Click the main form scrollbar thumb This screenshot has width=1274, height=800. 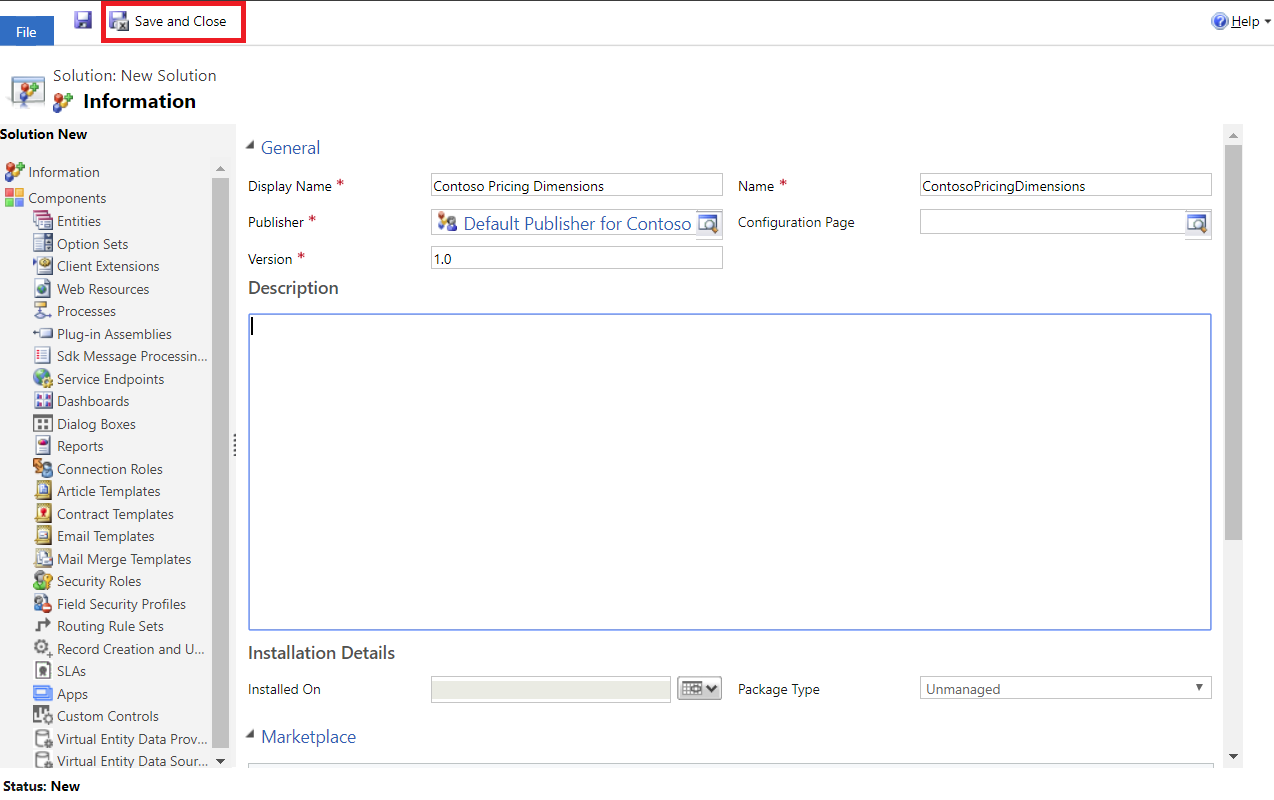(1233, 342)
